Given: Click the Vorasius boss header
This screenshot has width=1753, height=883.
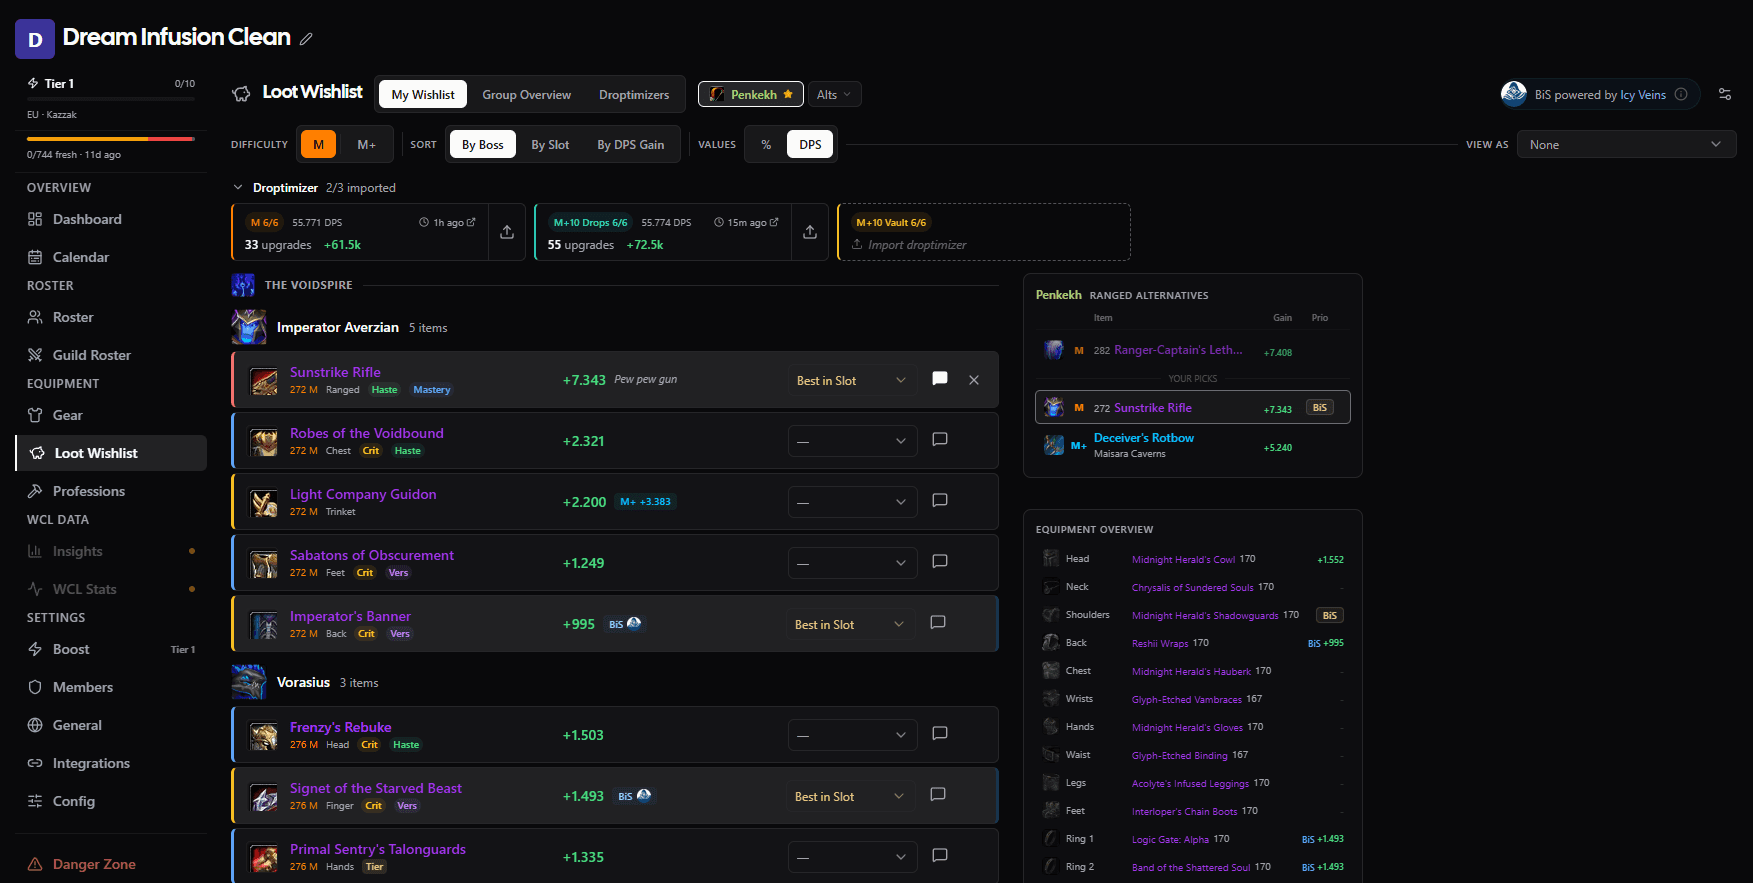Looking at the screenshot, I should 304,682.
